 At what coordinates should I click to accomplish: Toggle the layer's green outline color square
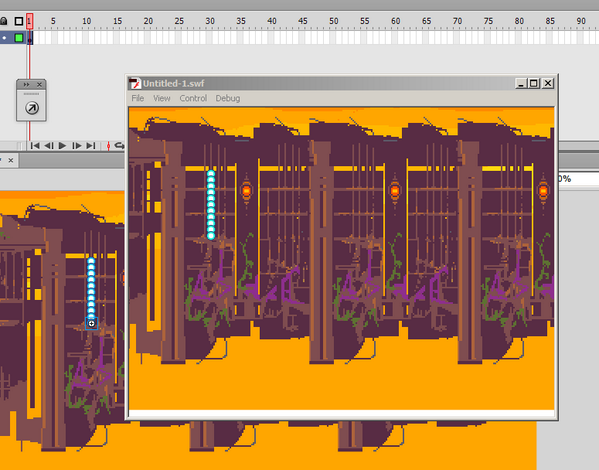[19, 38]
